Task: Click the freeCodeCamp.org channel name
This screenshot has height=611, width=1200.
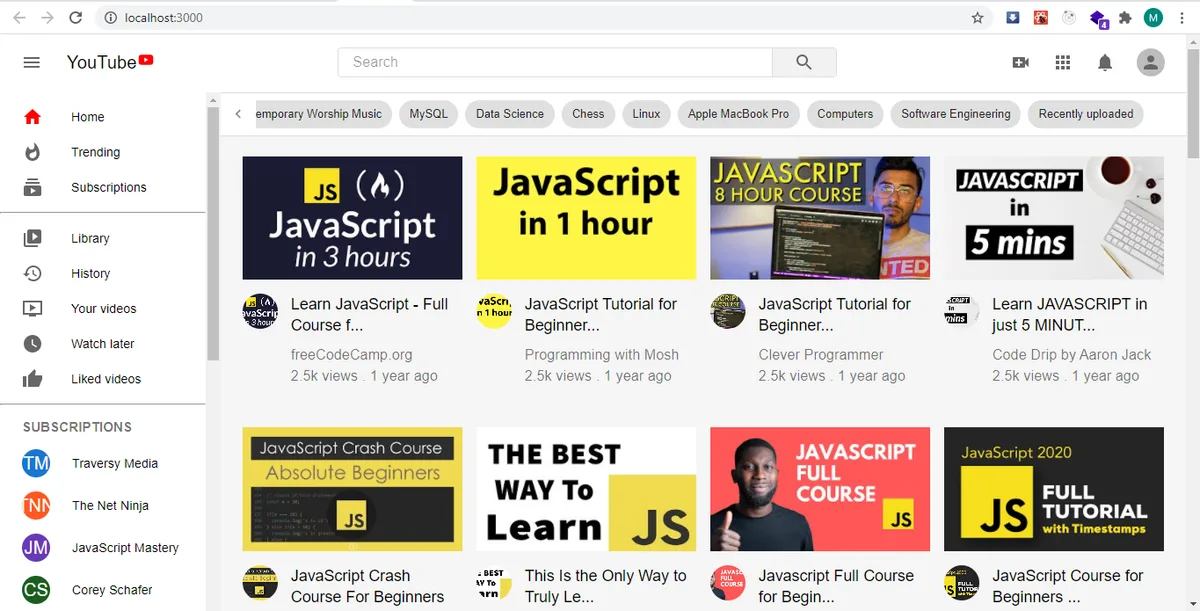Action: [x=351, y=354]
